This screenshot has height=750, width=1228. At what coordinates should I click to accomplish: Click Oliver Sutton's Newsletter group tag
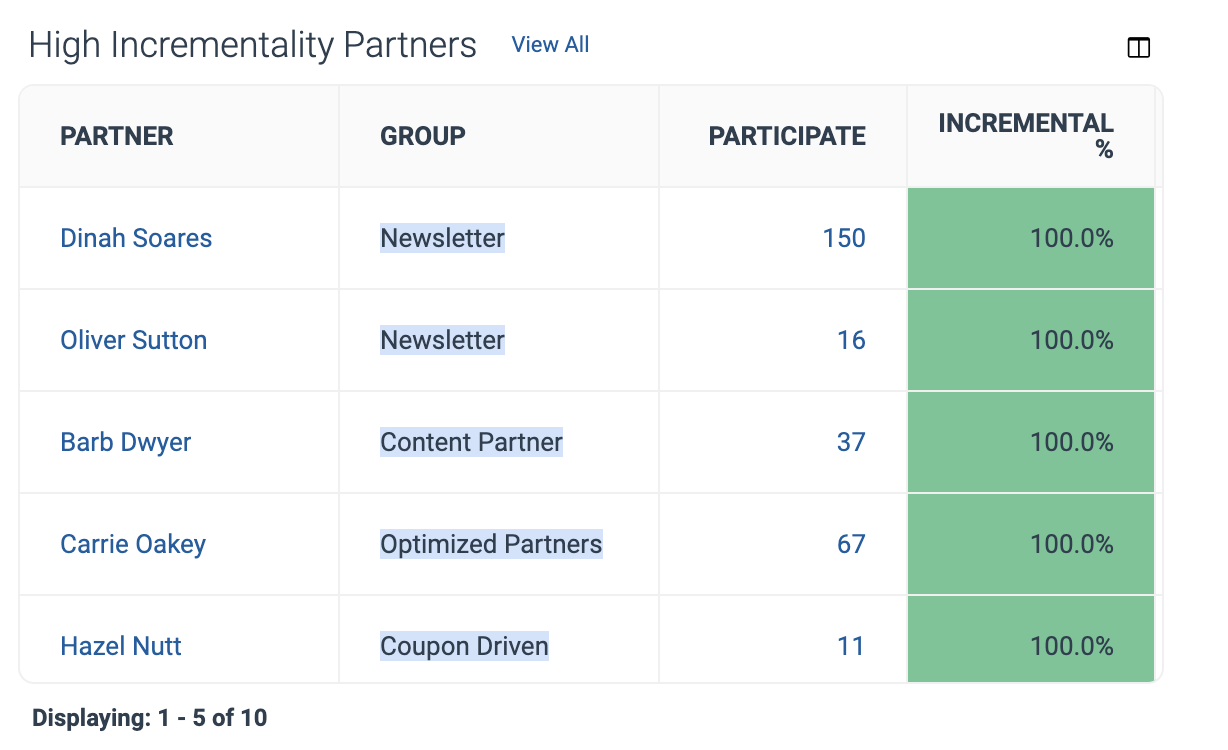442,340
